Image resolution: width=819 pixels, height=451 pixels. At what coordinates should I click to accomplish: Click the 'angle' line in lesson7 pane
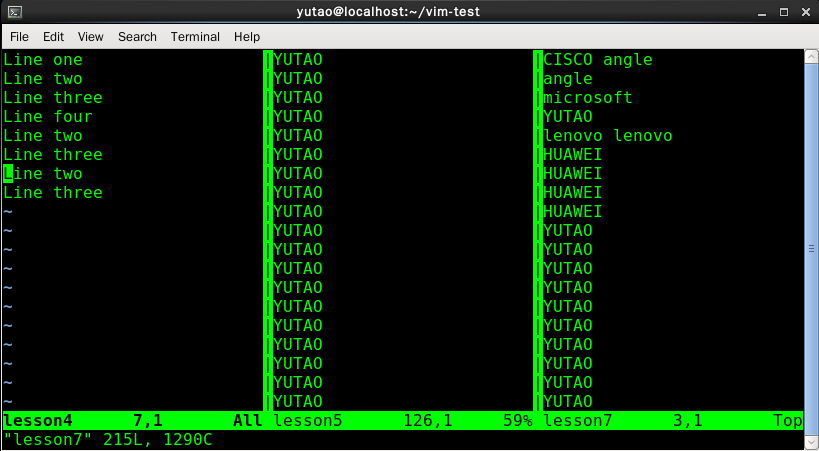tap(568, 79)
